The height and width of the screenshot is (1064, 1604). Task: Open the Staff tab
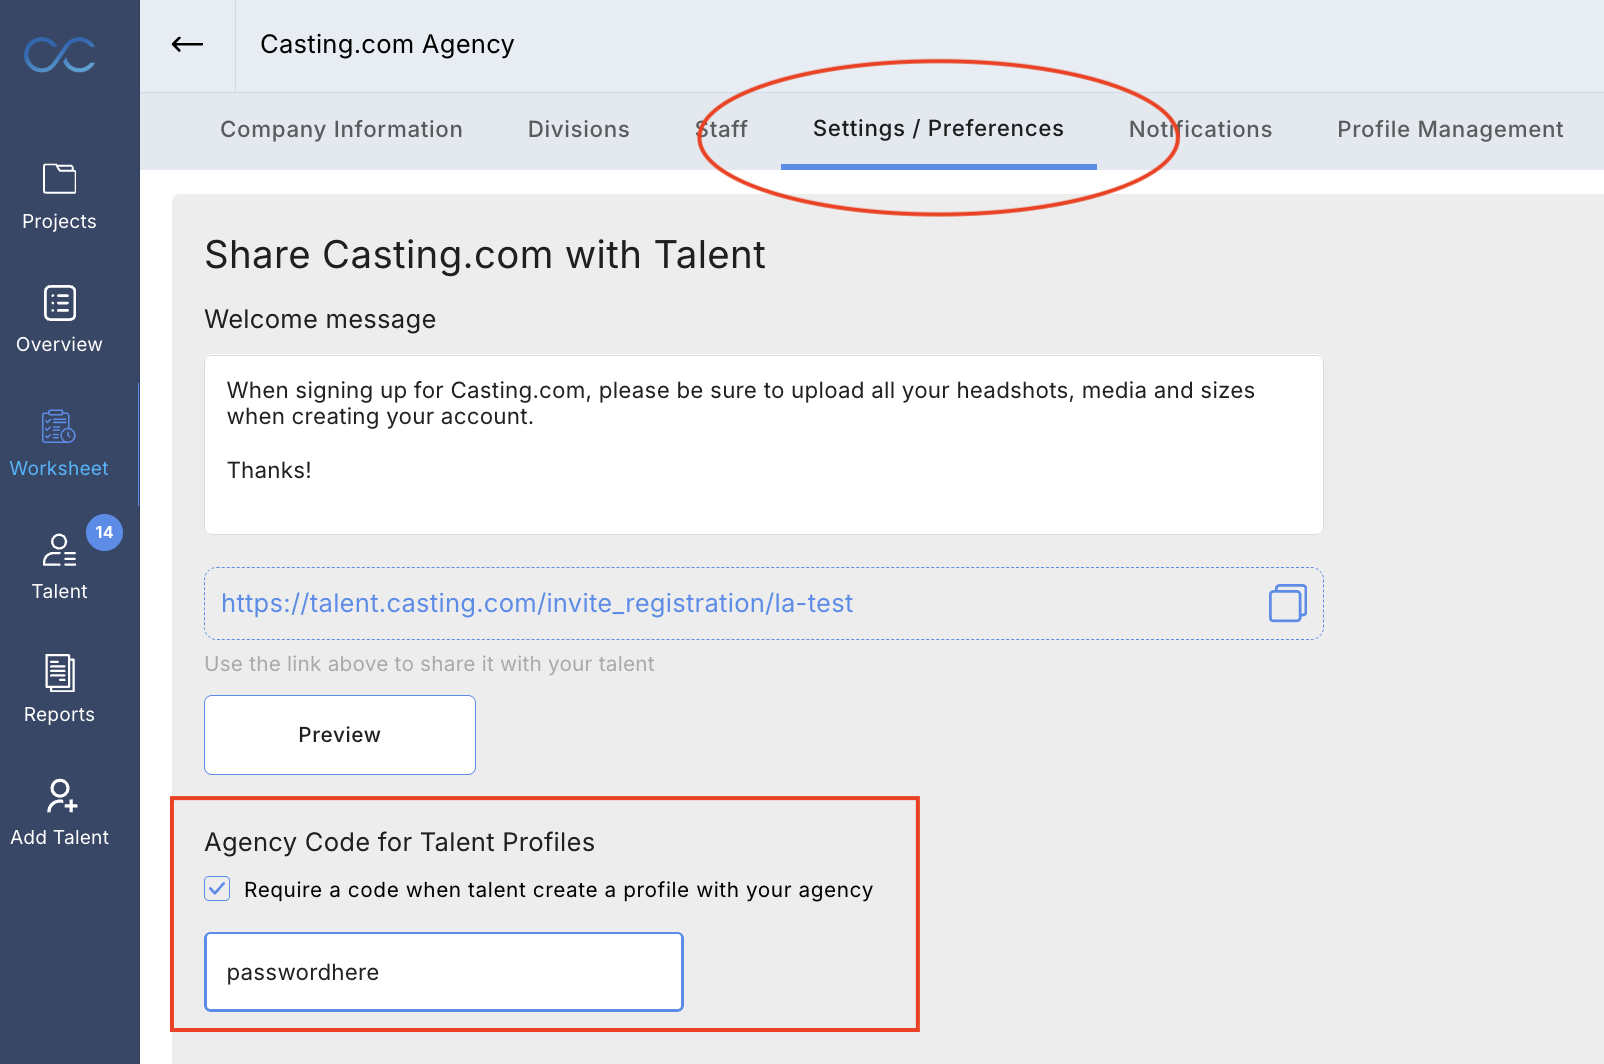click(721, 129)
